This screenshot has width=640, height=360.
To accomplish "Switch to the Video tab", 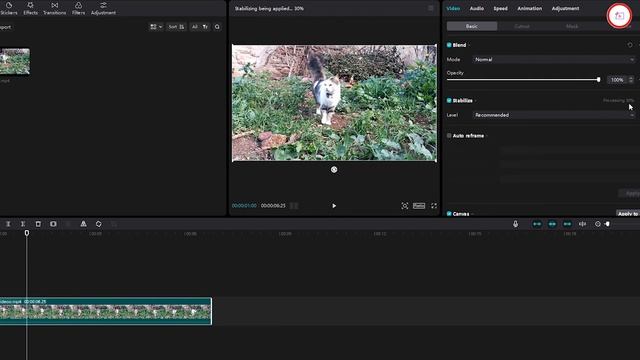I will pyautogui.click(x=453, y=8).
